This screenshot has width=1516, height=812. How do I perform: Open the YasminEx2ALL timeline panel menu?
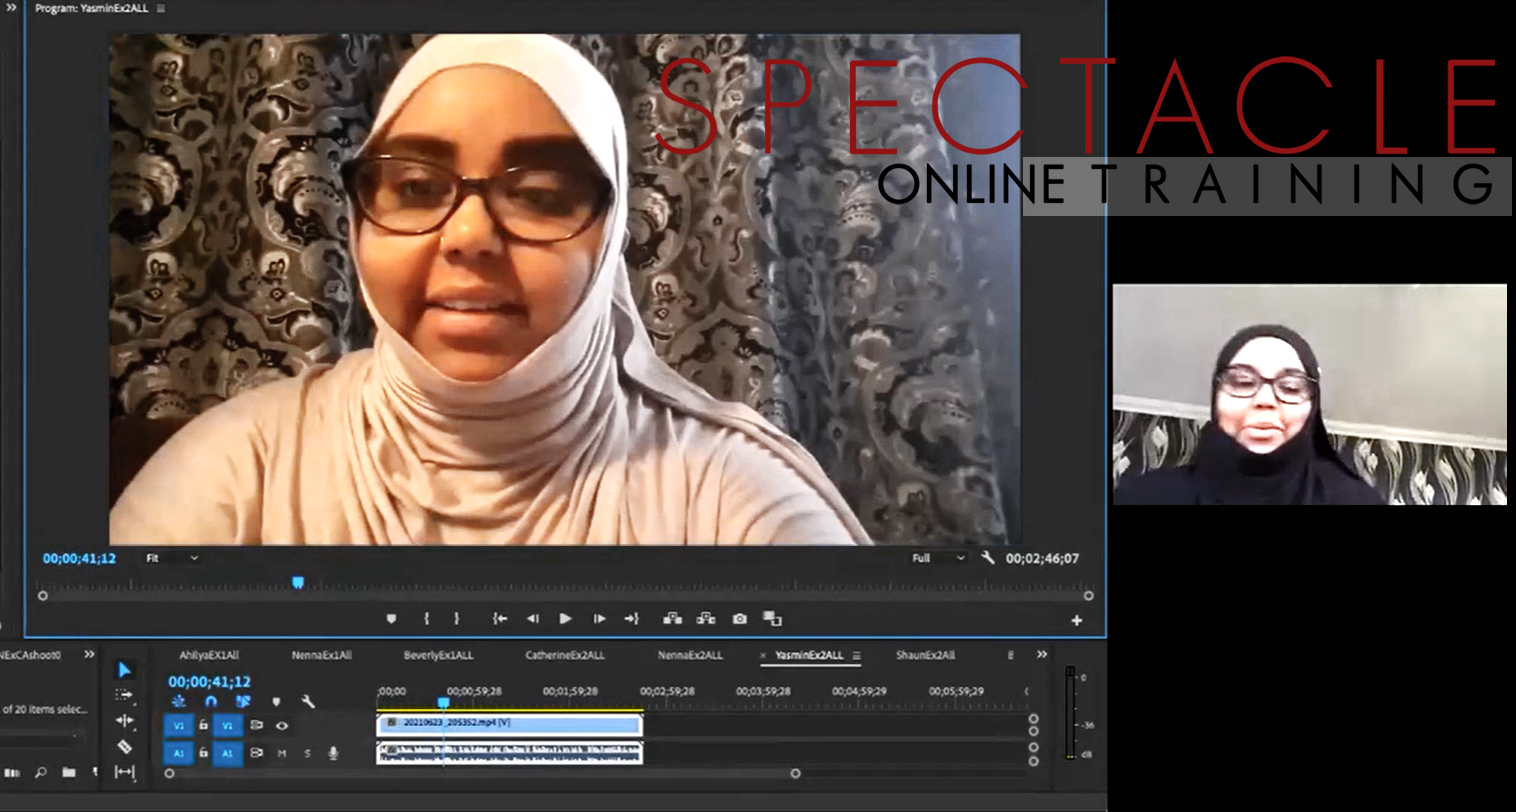(x=856, y=656)
